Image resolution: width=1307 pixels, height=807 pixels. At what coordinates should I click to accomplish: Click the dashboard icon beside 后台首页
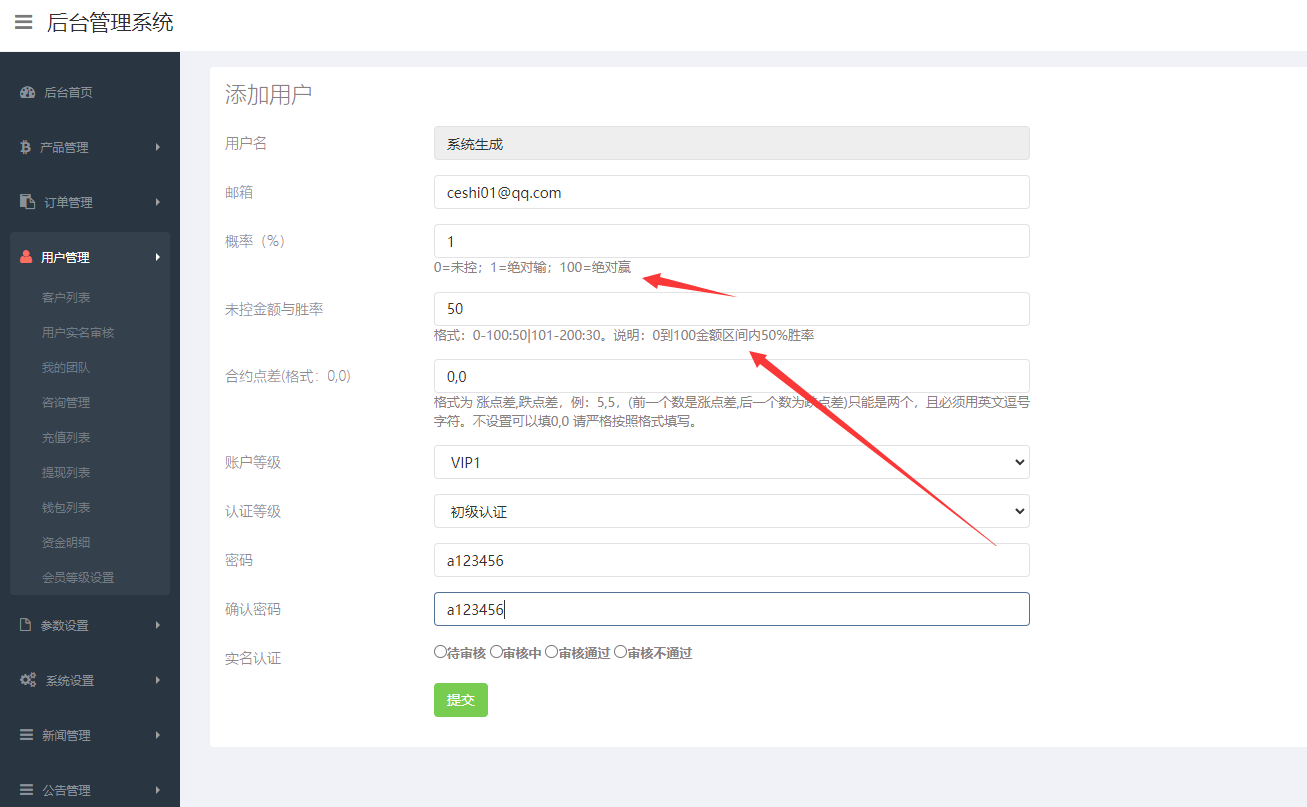pyautogui.click(x=27, y=92)
